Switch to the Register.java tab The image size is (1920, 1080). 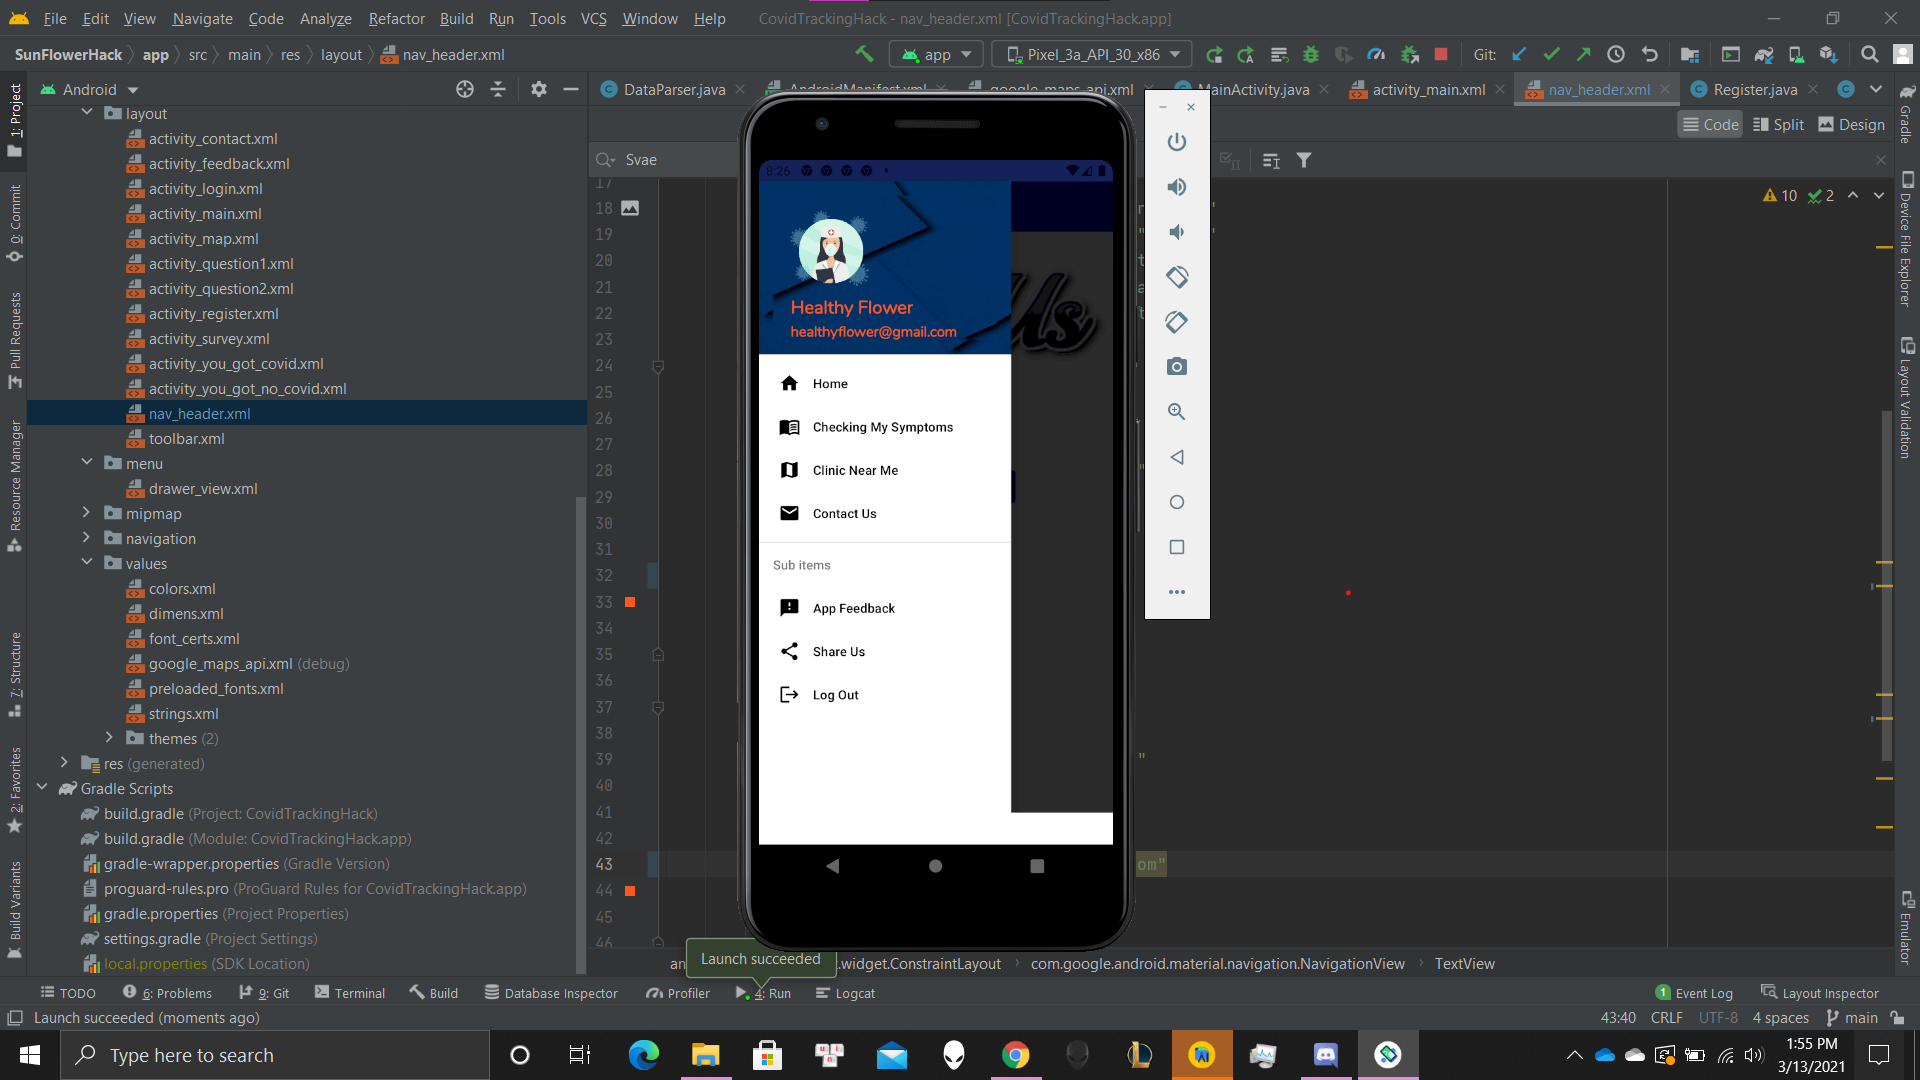pyautogui.click(x=1754, y=89)
